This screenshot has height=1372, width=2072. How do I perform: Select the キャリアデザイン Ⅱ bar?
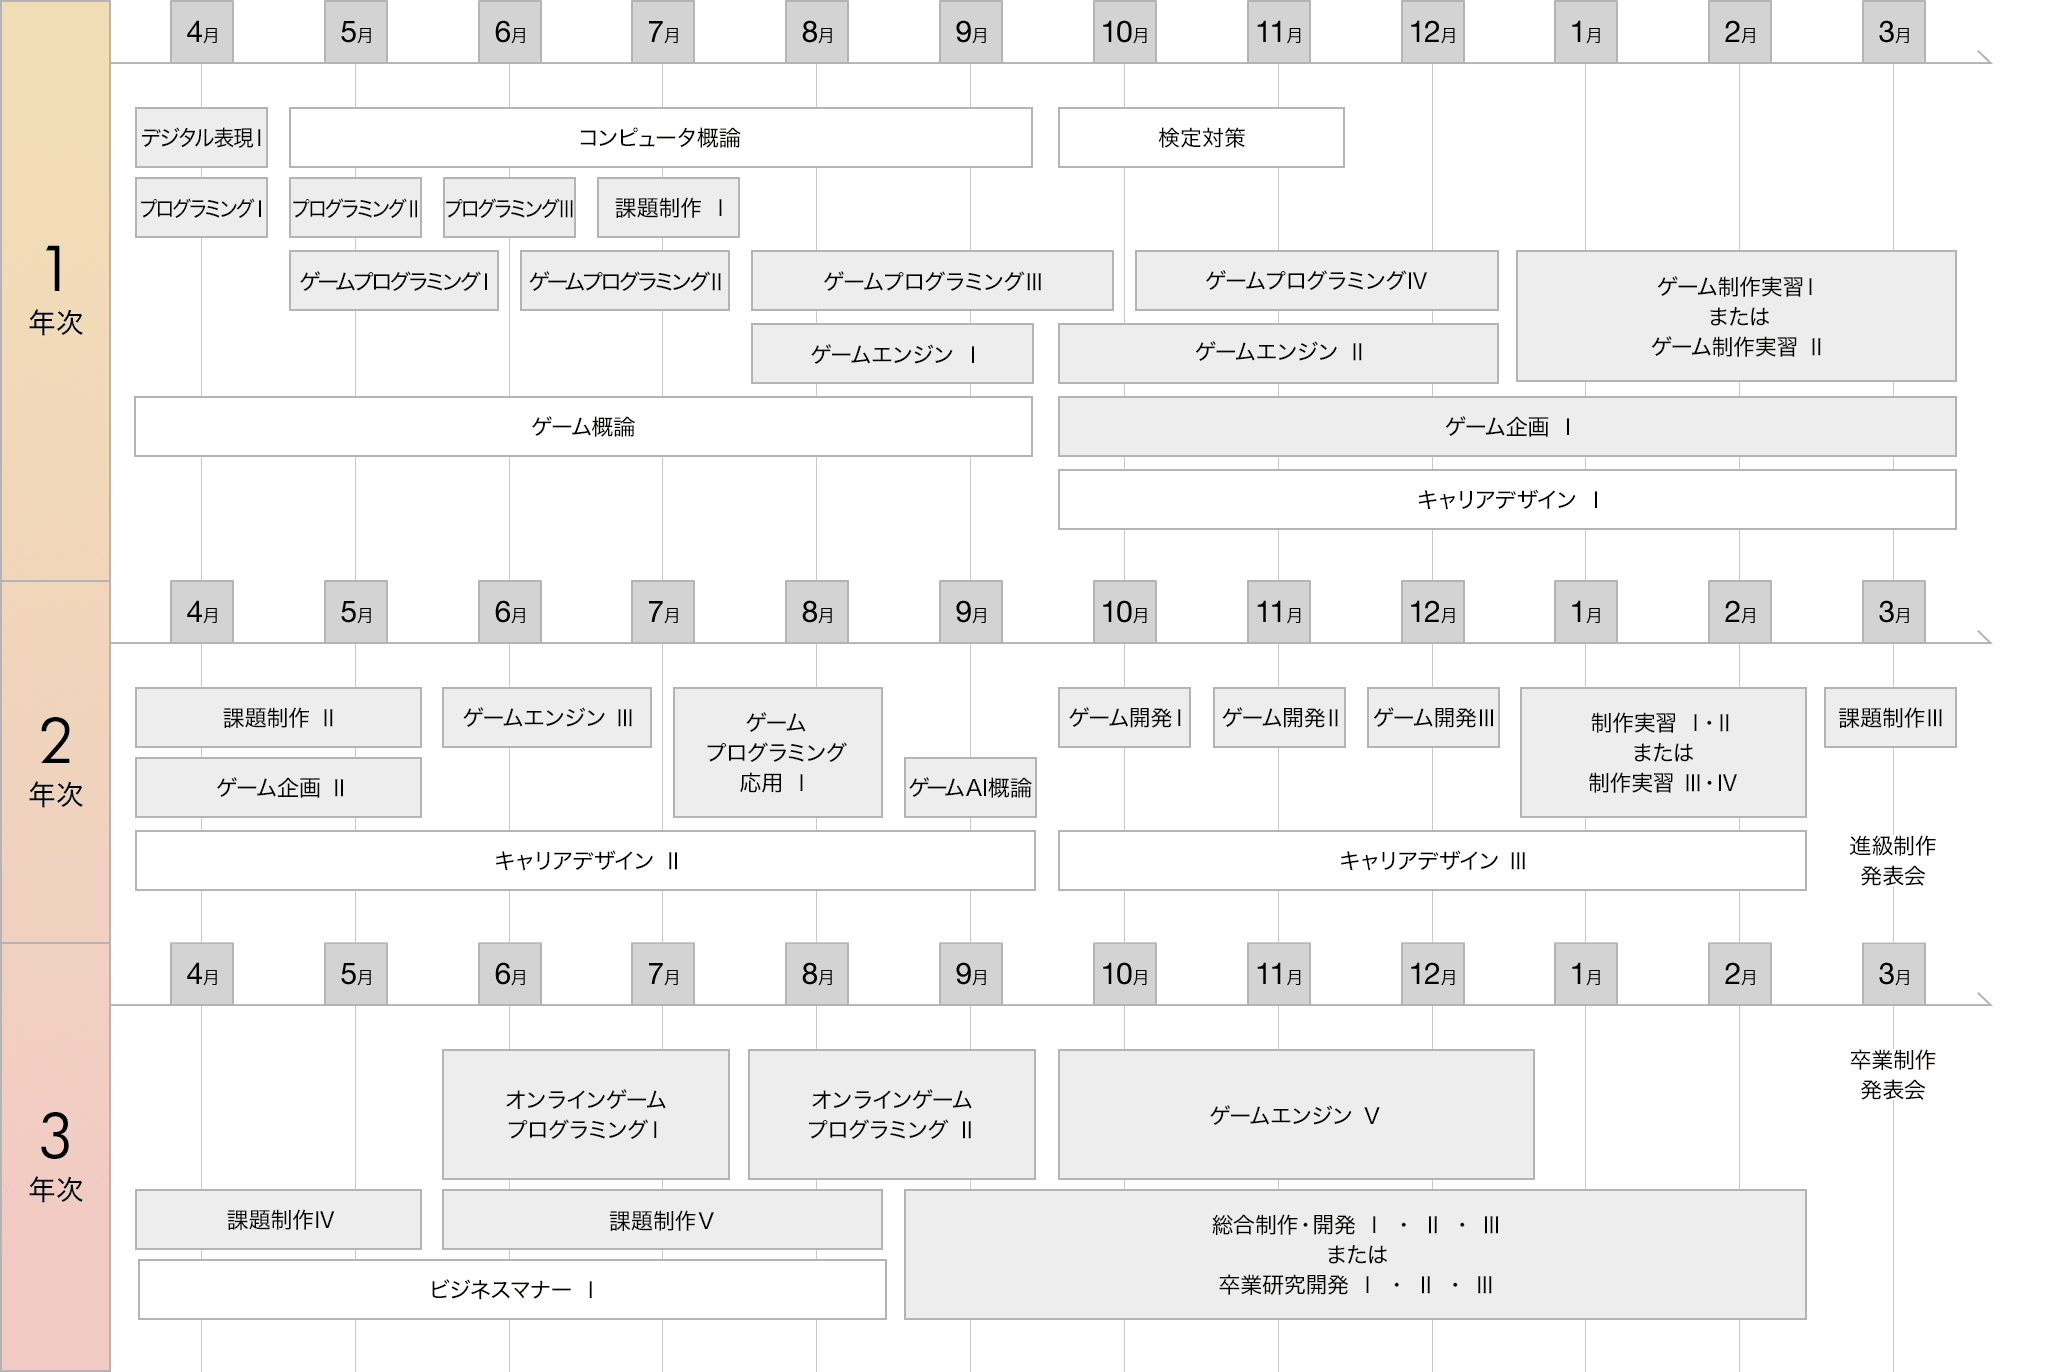point(585,861)
